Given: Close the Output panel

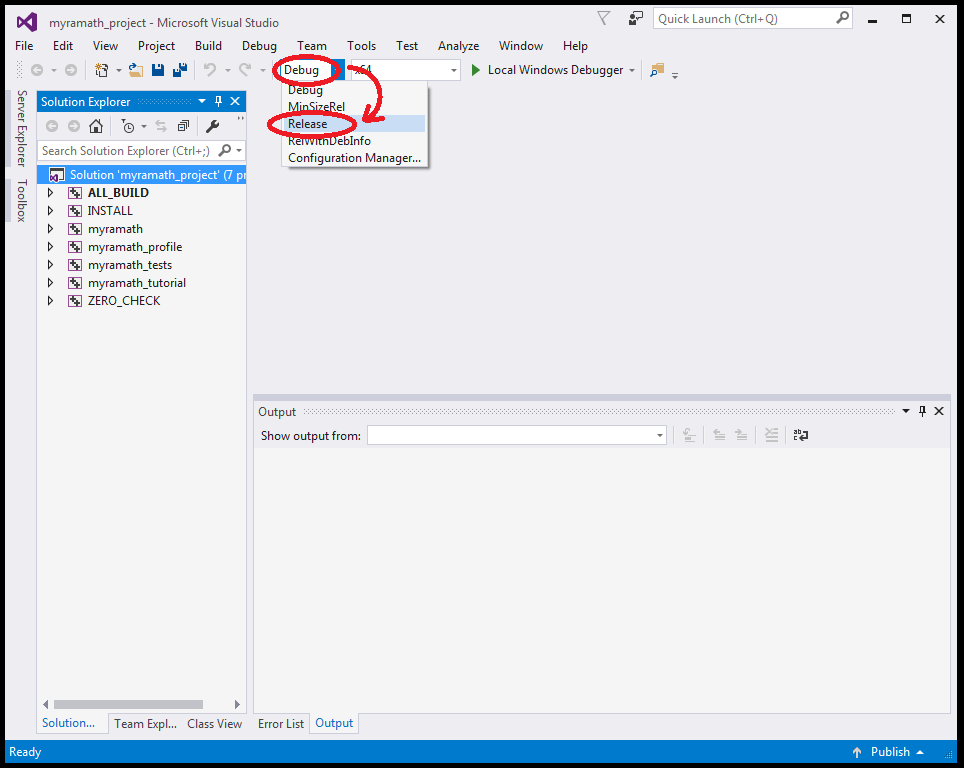Looking at the screenshot, I should click(x=939, y=411).
